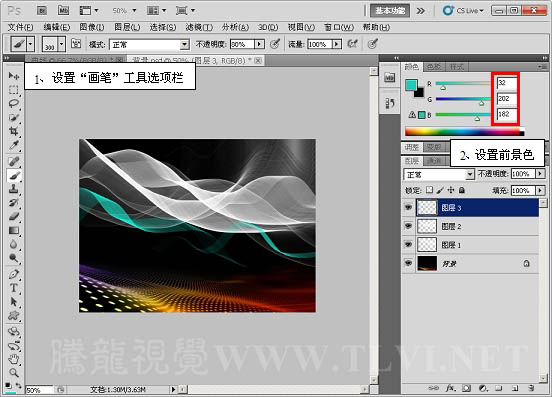
Task: Select the Eyedropper tool
Action: pyautogui.click(x=14, y=145)
